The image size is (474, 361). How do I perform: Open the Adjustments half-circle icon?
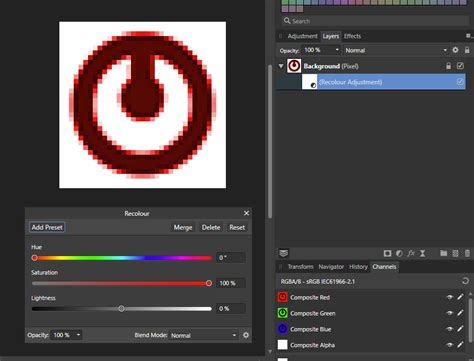pos(399,254)
